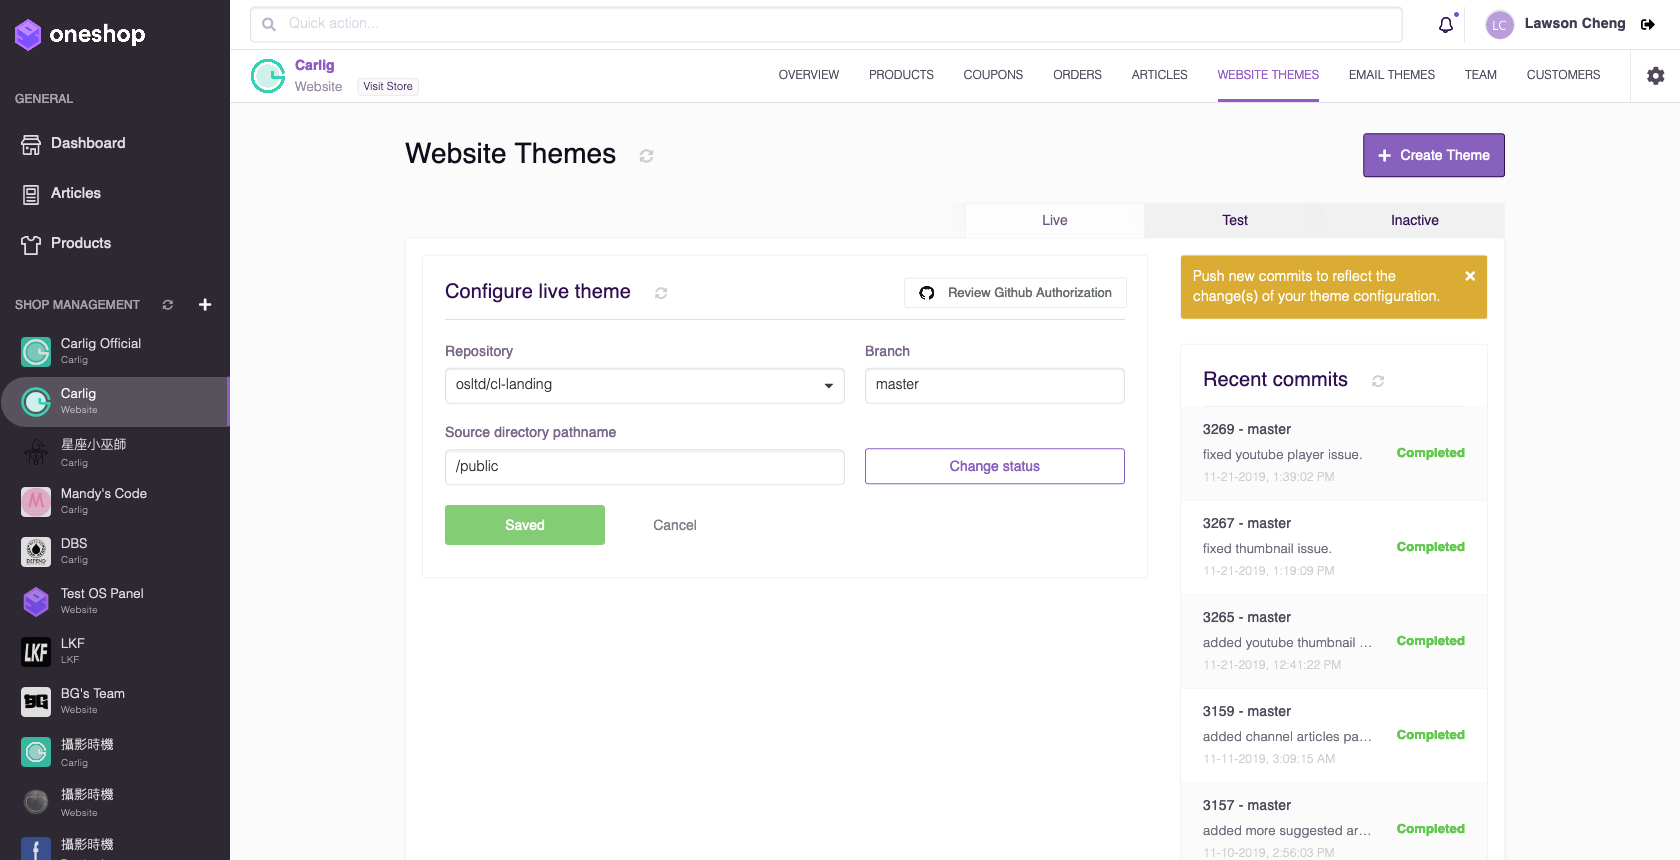
Task: Open the Overview menu
Action: point(809,75)
